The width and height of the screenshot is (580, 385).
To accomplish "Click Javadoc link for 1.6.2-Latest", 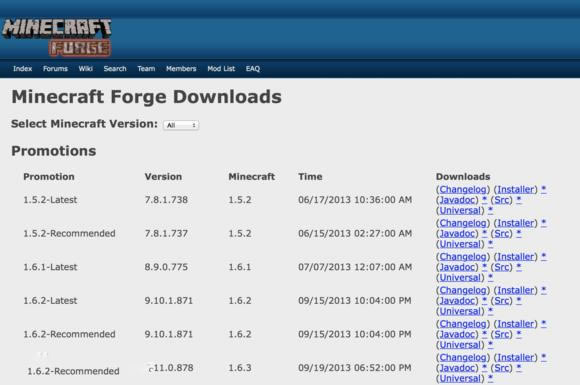I will coord(457,301).
